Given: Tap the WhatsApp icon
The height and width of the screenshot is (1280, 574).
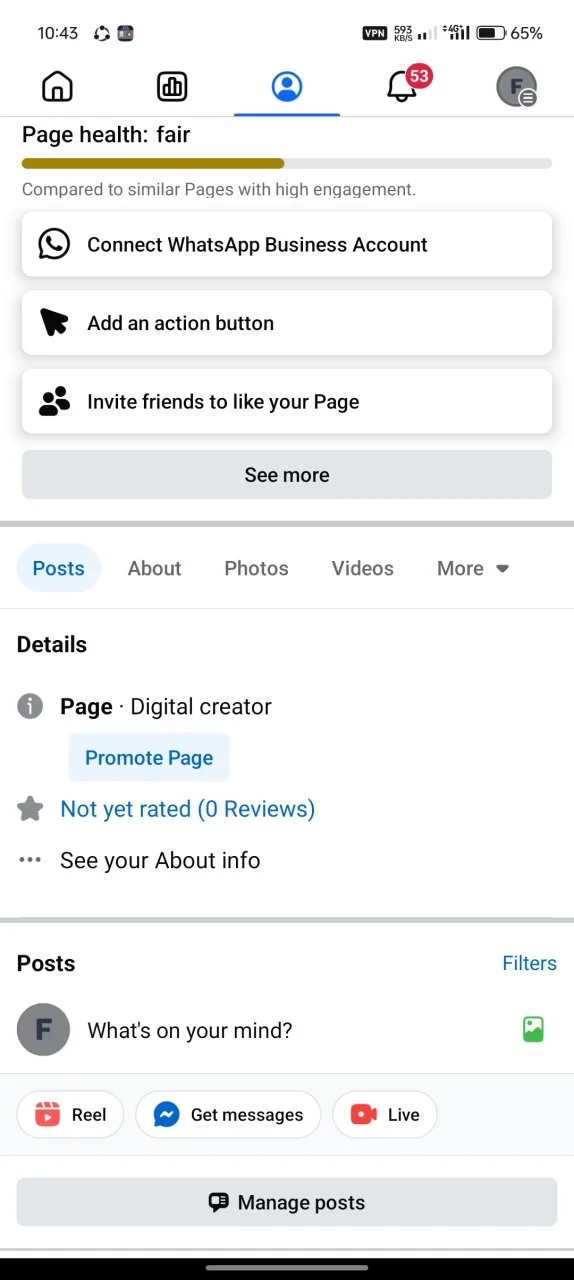Looking at the screenshot, I should tap(54, 244).
